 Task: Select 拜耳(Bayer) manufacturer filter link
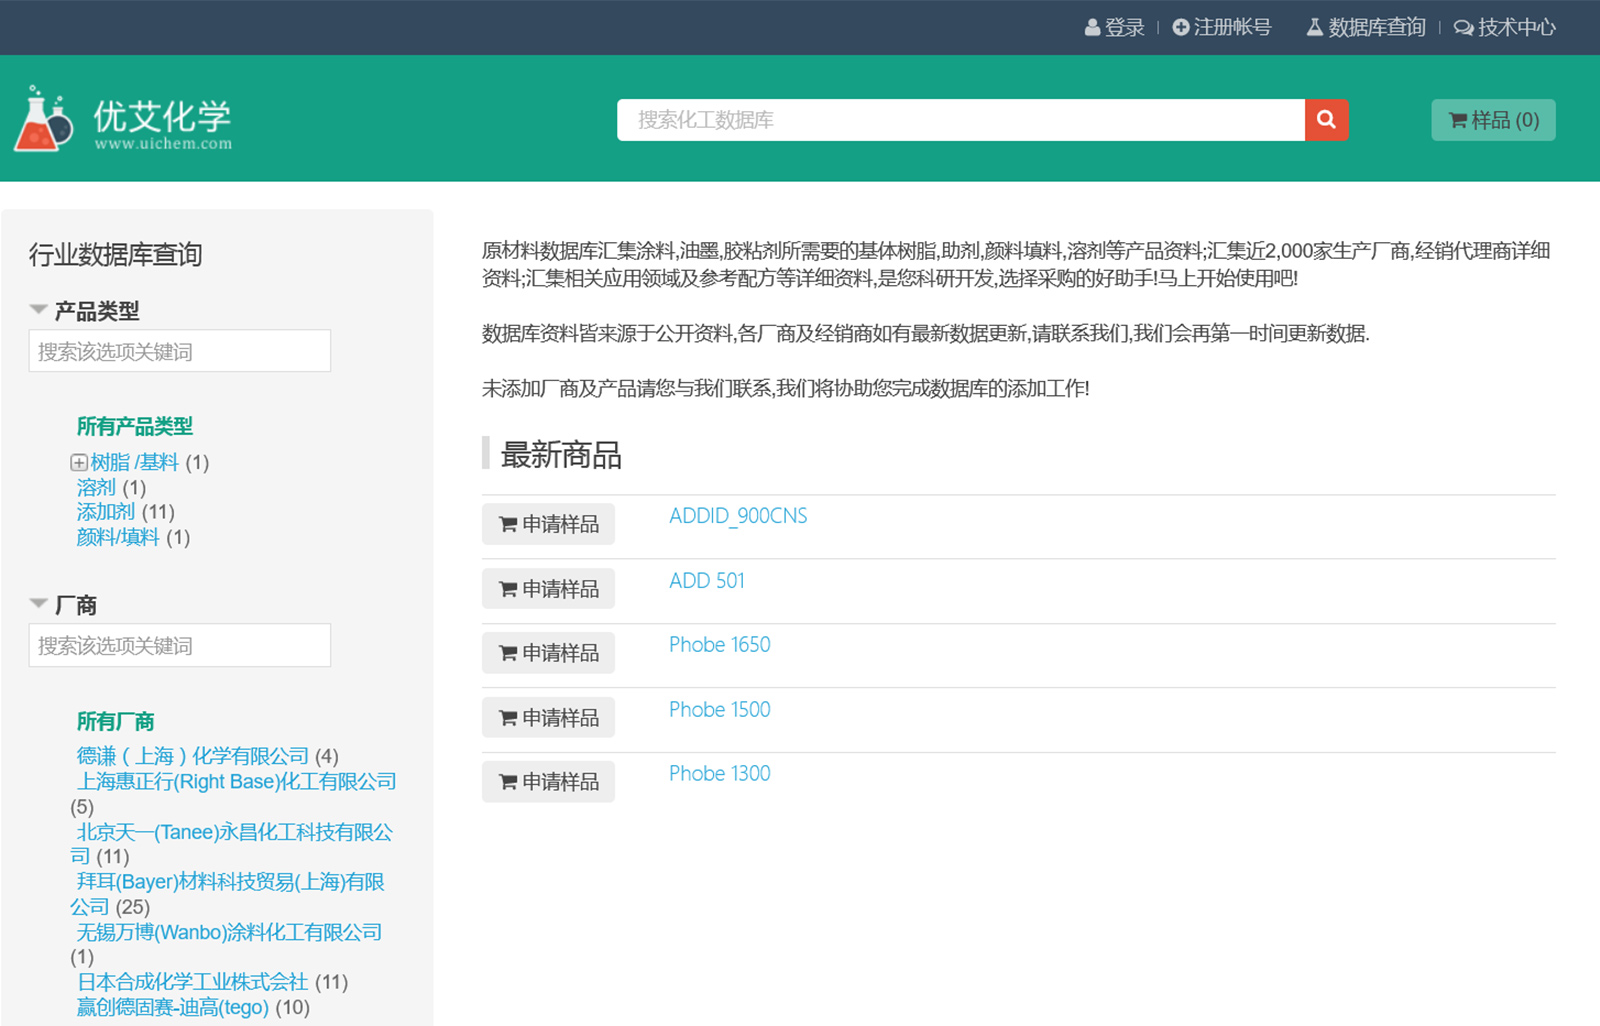coord(231,882)
